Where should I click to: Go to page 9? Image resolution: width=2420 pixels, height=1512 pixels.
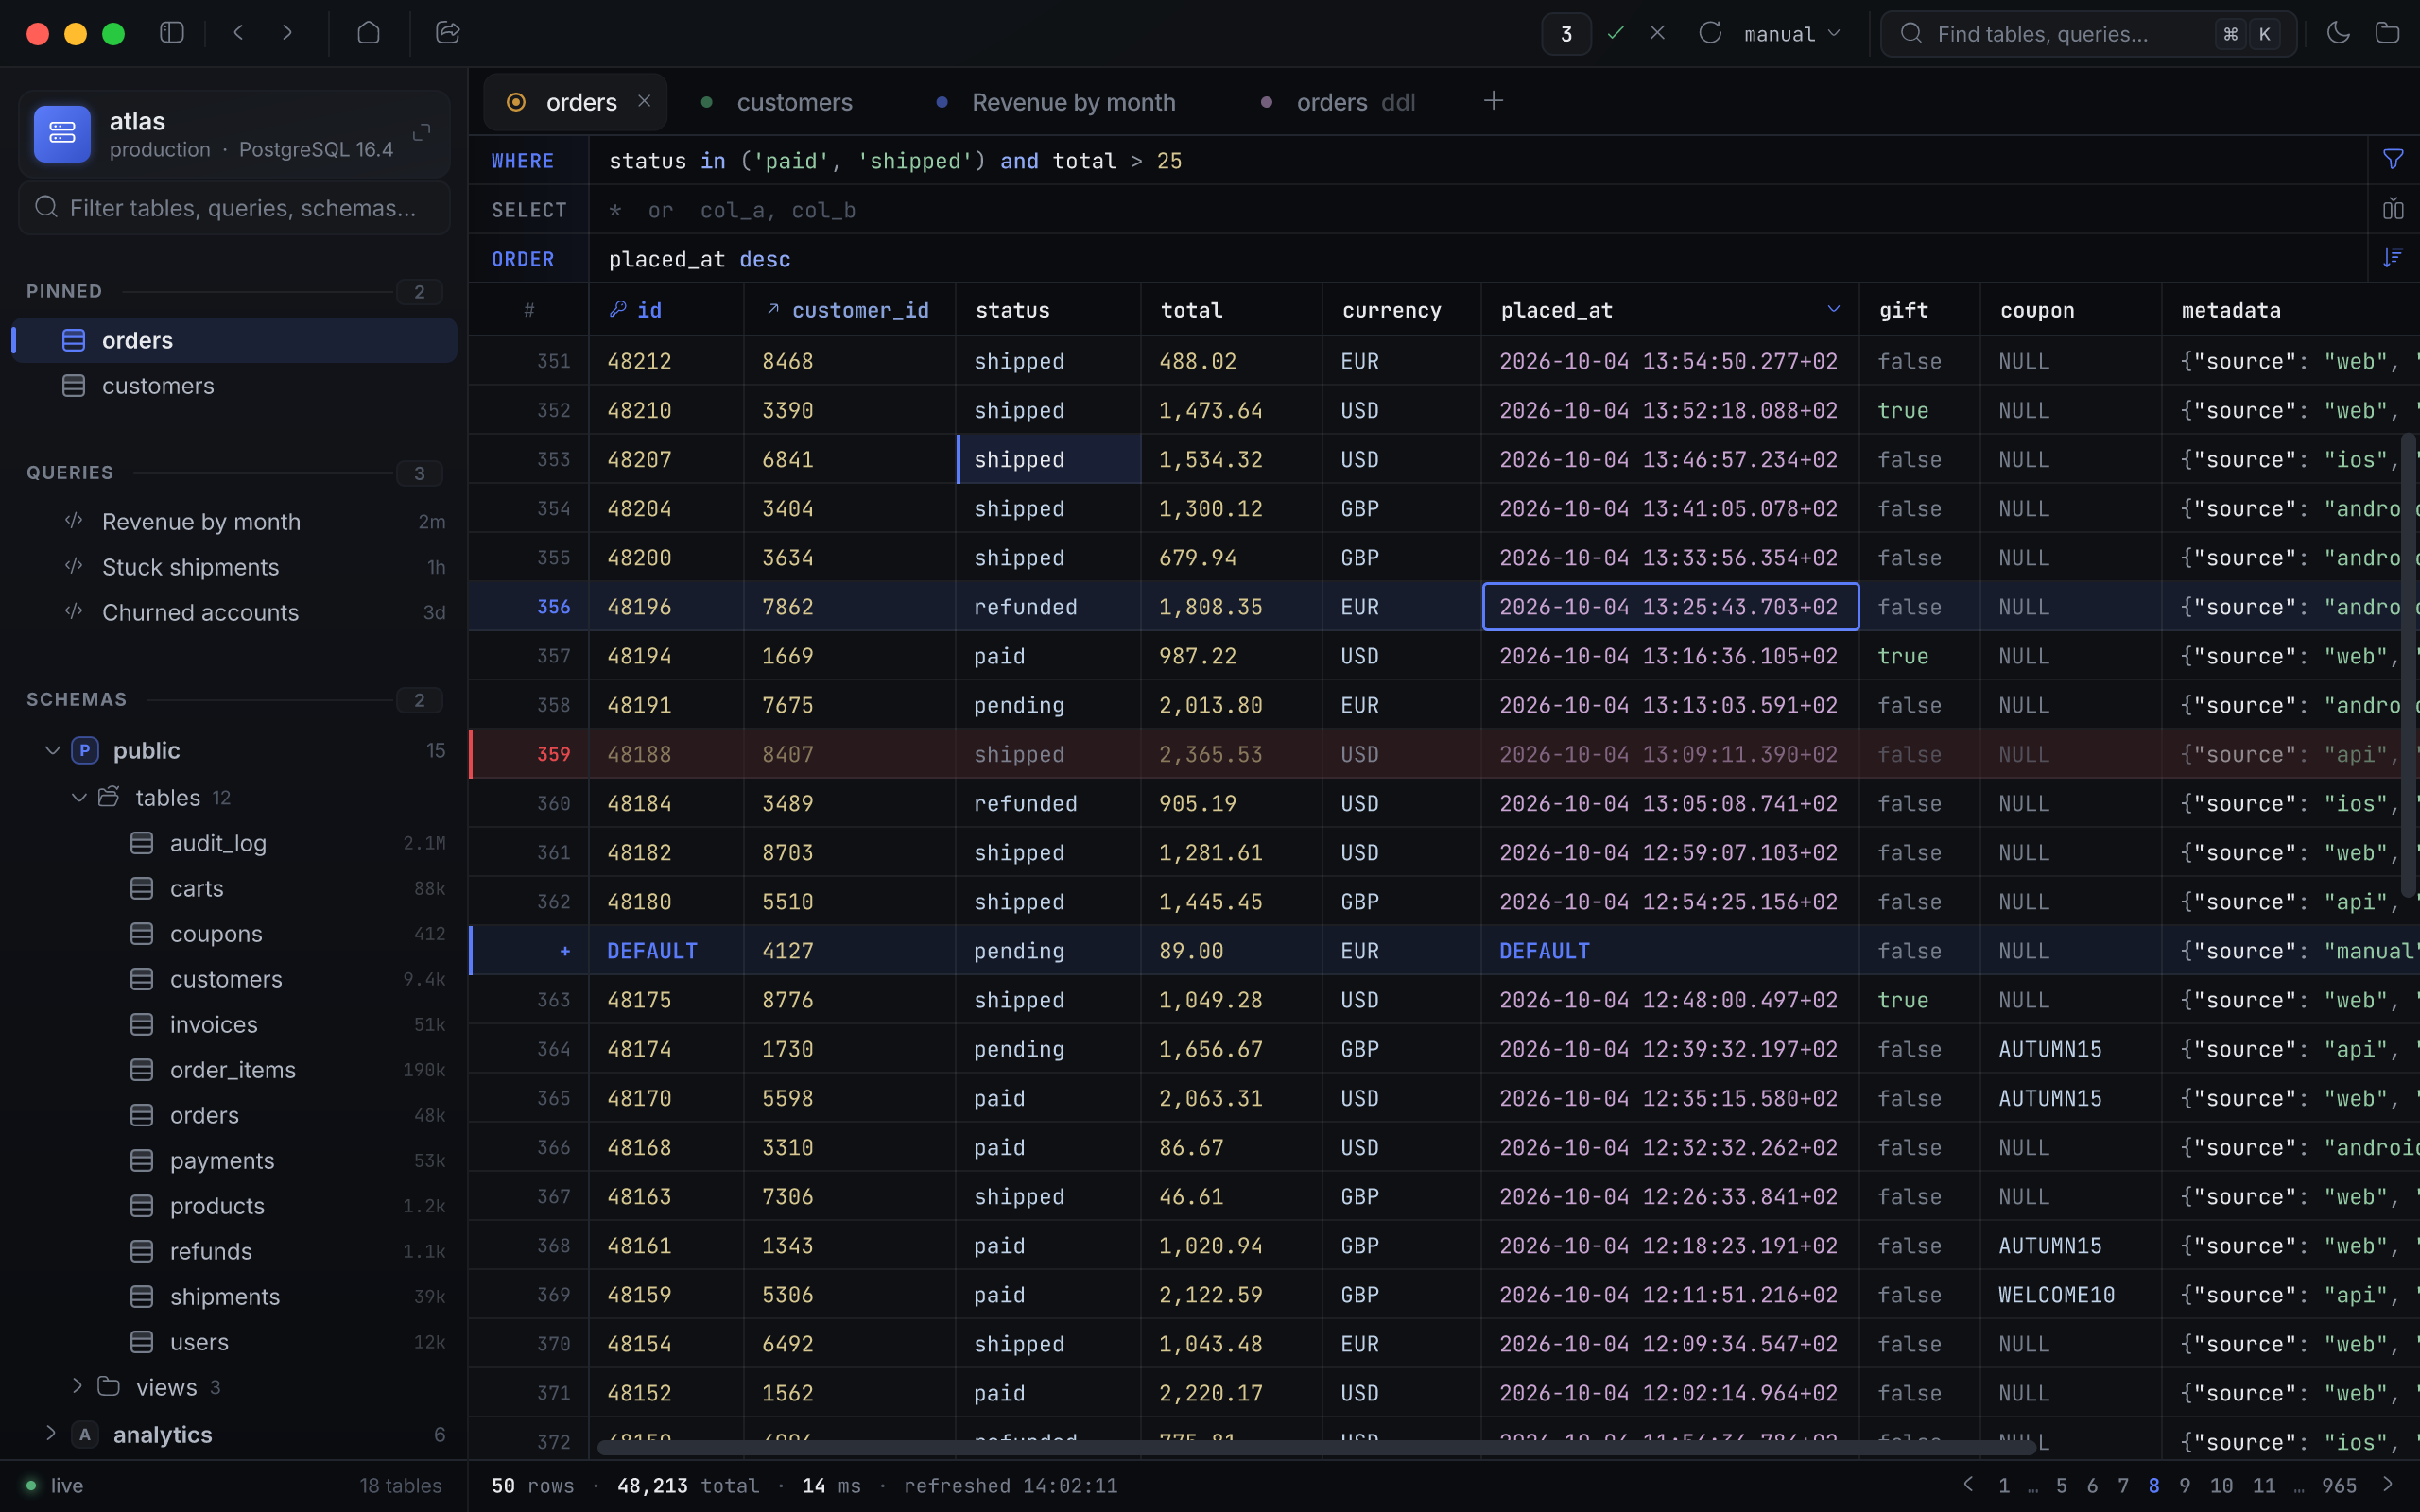click(2185, 1485)
